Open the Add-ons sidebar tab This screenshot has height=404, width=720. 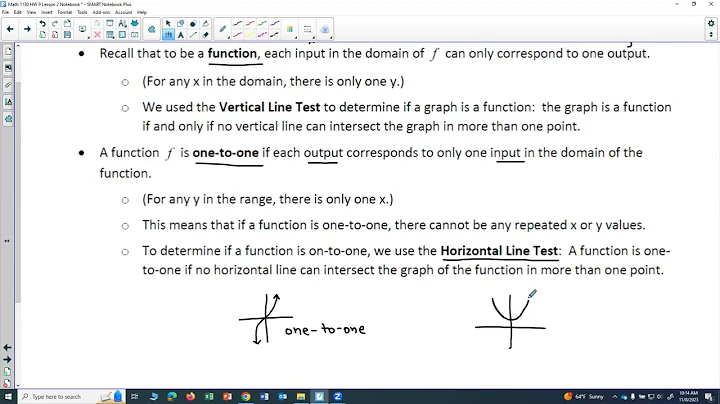8,119
